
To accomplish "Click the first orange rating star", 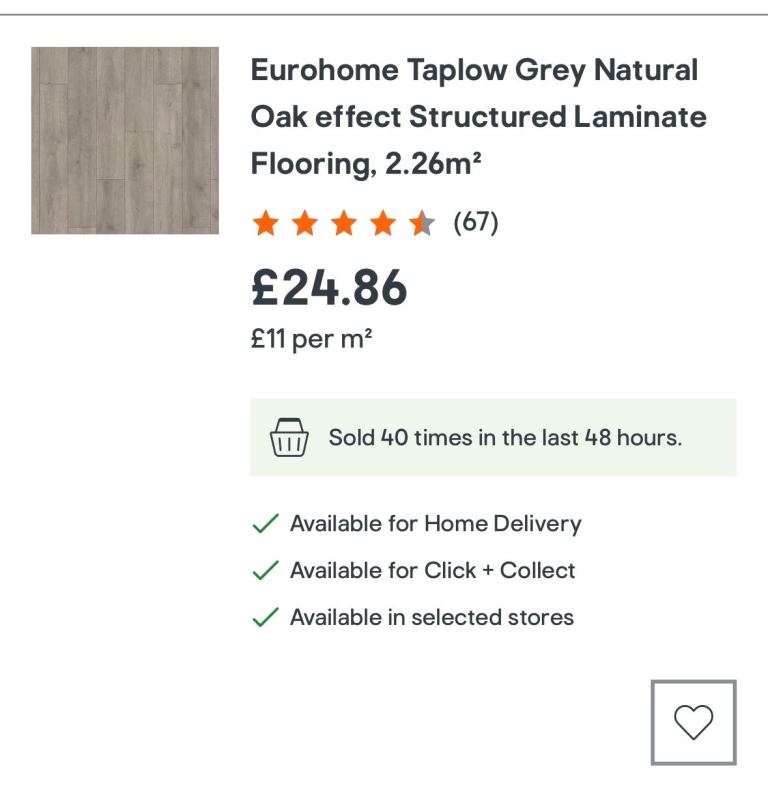I will pos(265,223).
